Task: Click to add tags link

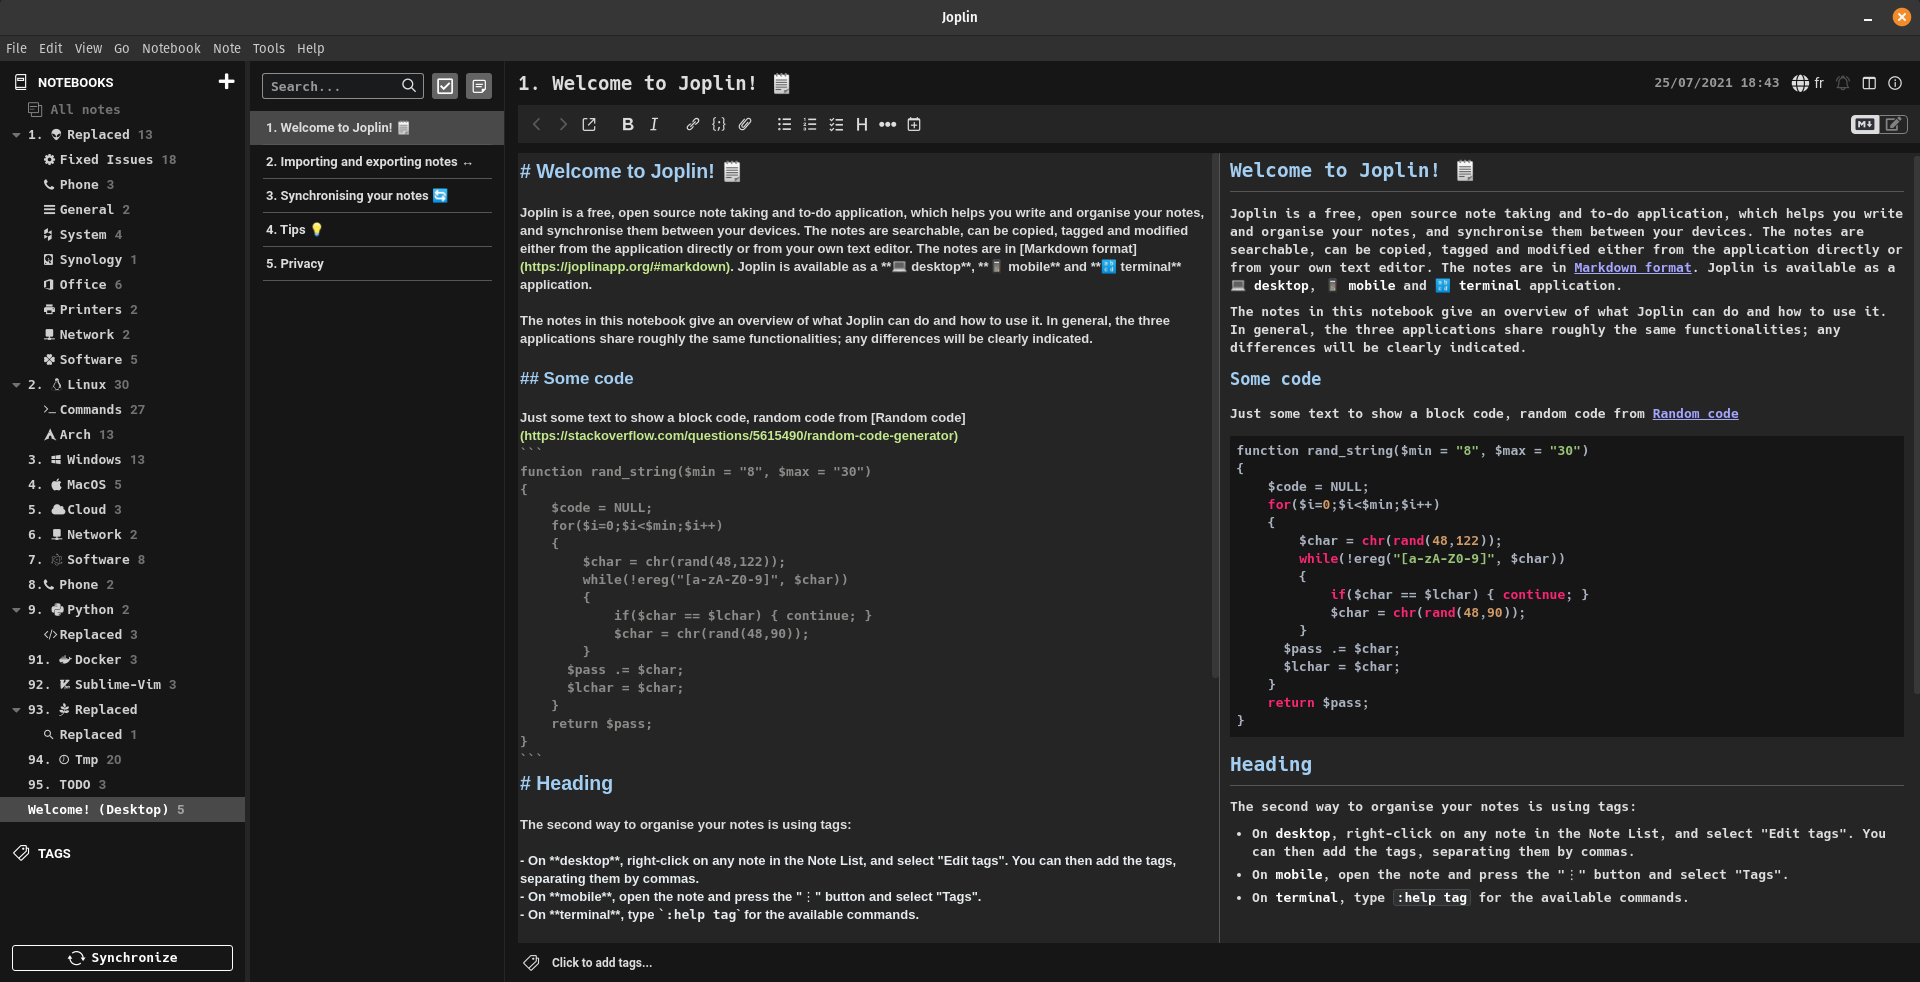Action: pyautogui.click(x=601, y=962)
